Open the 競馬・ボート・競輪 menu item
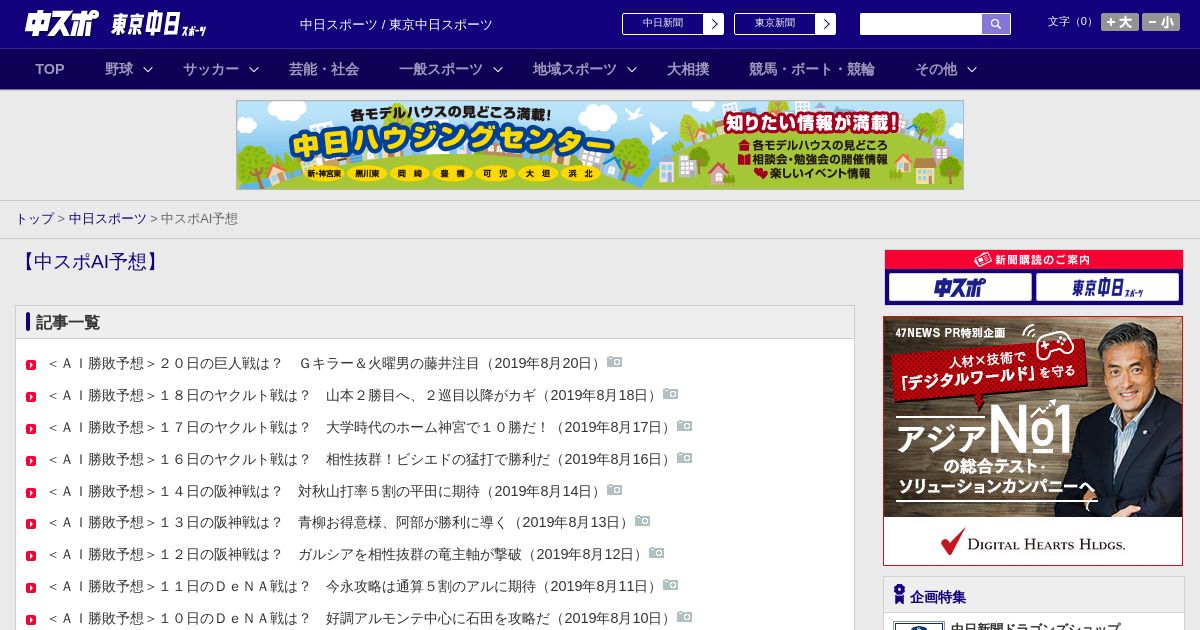Viewport: 1200px width, 630px height. (x=812, y=69)
